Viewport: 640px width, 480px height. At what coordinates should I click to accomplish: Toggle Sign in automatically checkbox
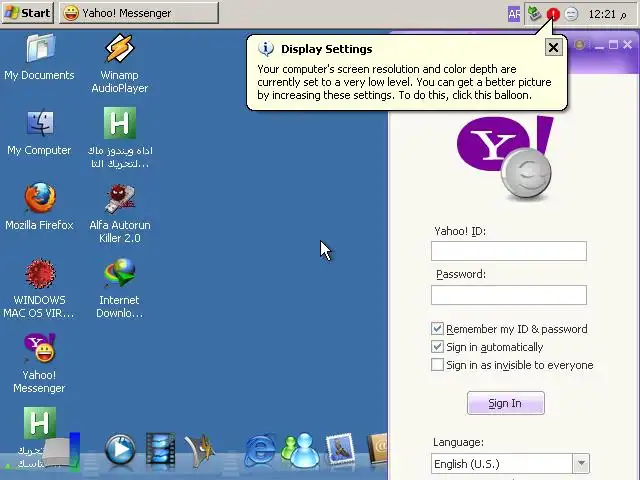[437, 347]
